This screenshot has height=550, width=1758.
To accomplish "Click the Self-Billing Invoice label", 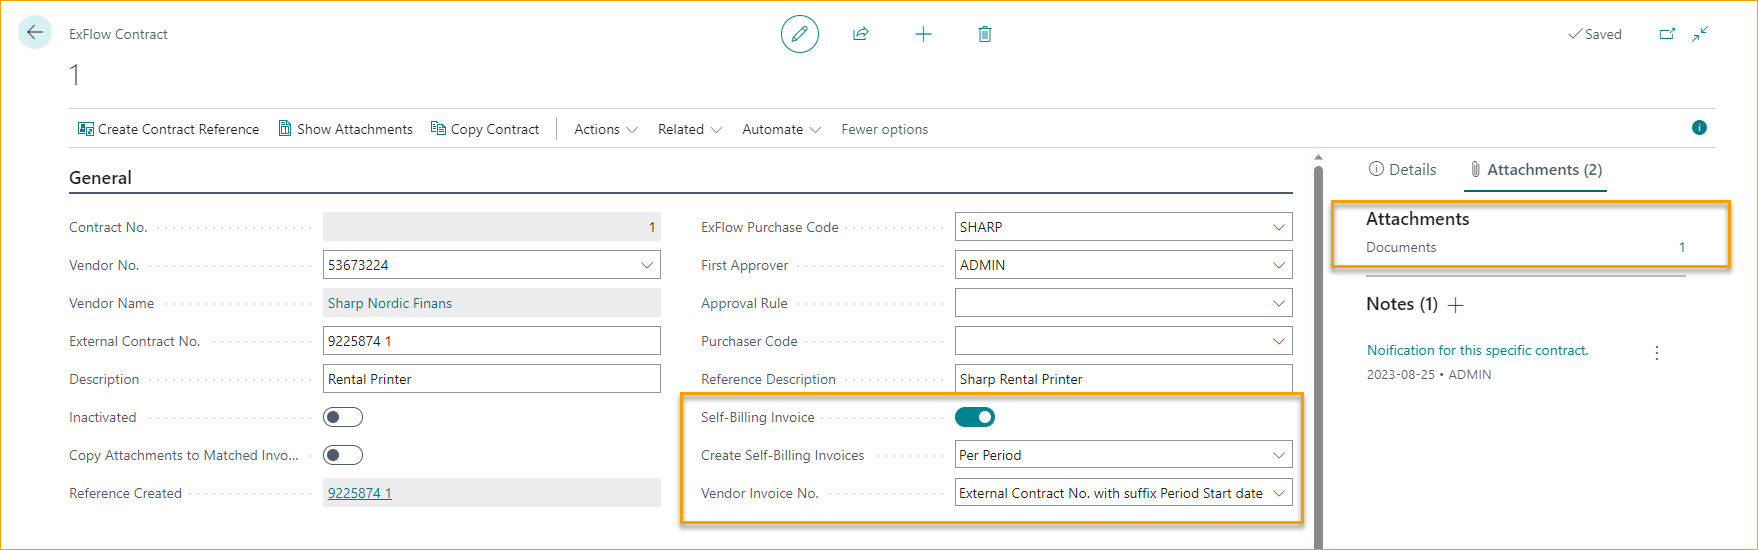I will (x=758, y=417).
